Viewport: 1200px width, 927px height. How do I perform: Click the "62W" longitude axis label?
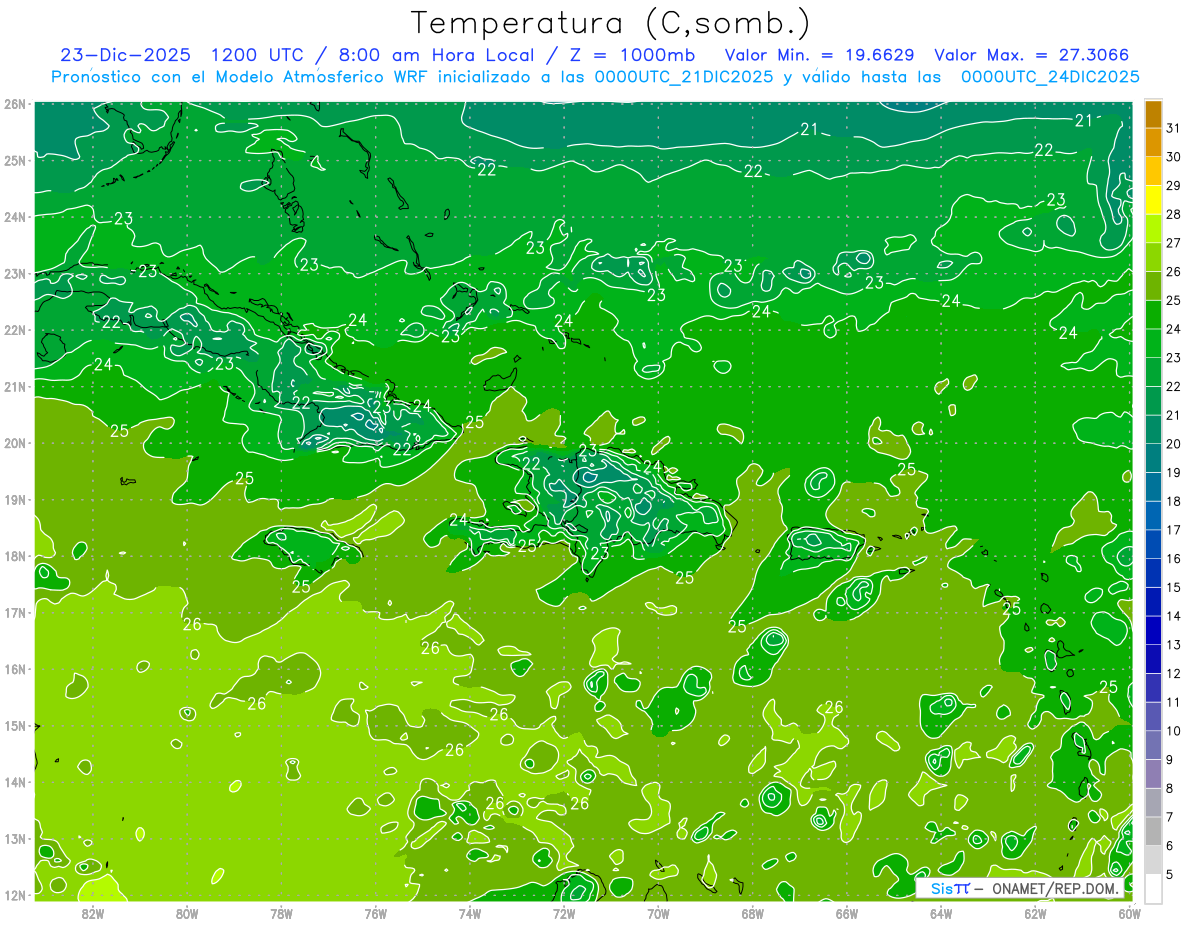click(x=1035, y=913)
